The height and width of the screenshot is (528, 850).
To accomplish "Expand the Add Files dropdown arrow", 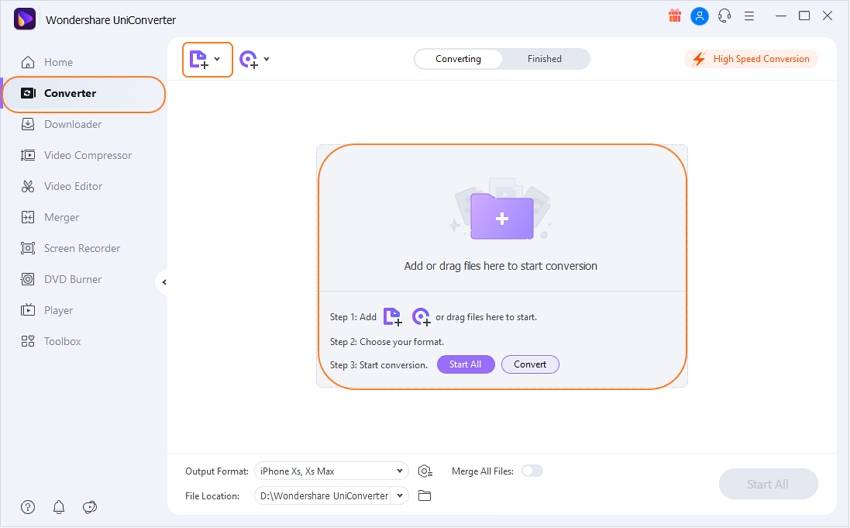I will click(x=217, y=59).
